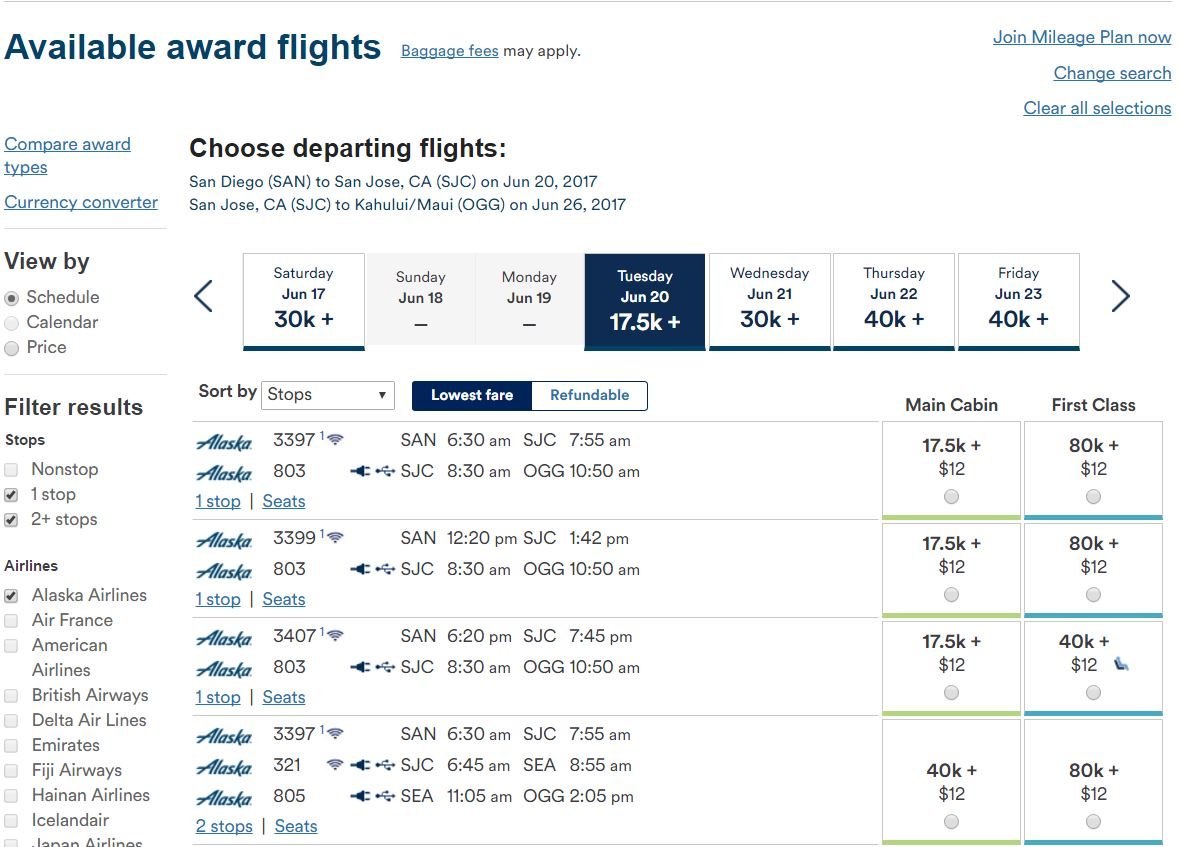Open the Sort by Stops dropdown
The image size is (1182, 847).
328,395
